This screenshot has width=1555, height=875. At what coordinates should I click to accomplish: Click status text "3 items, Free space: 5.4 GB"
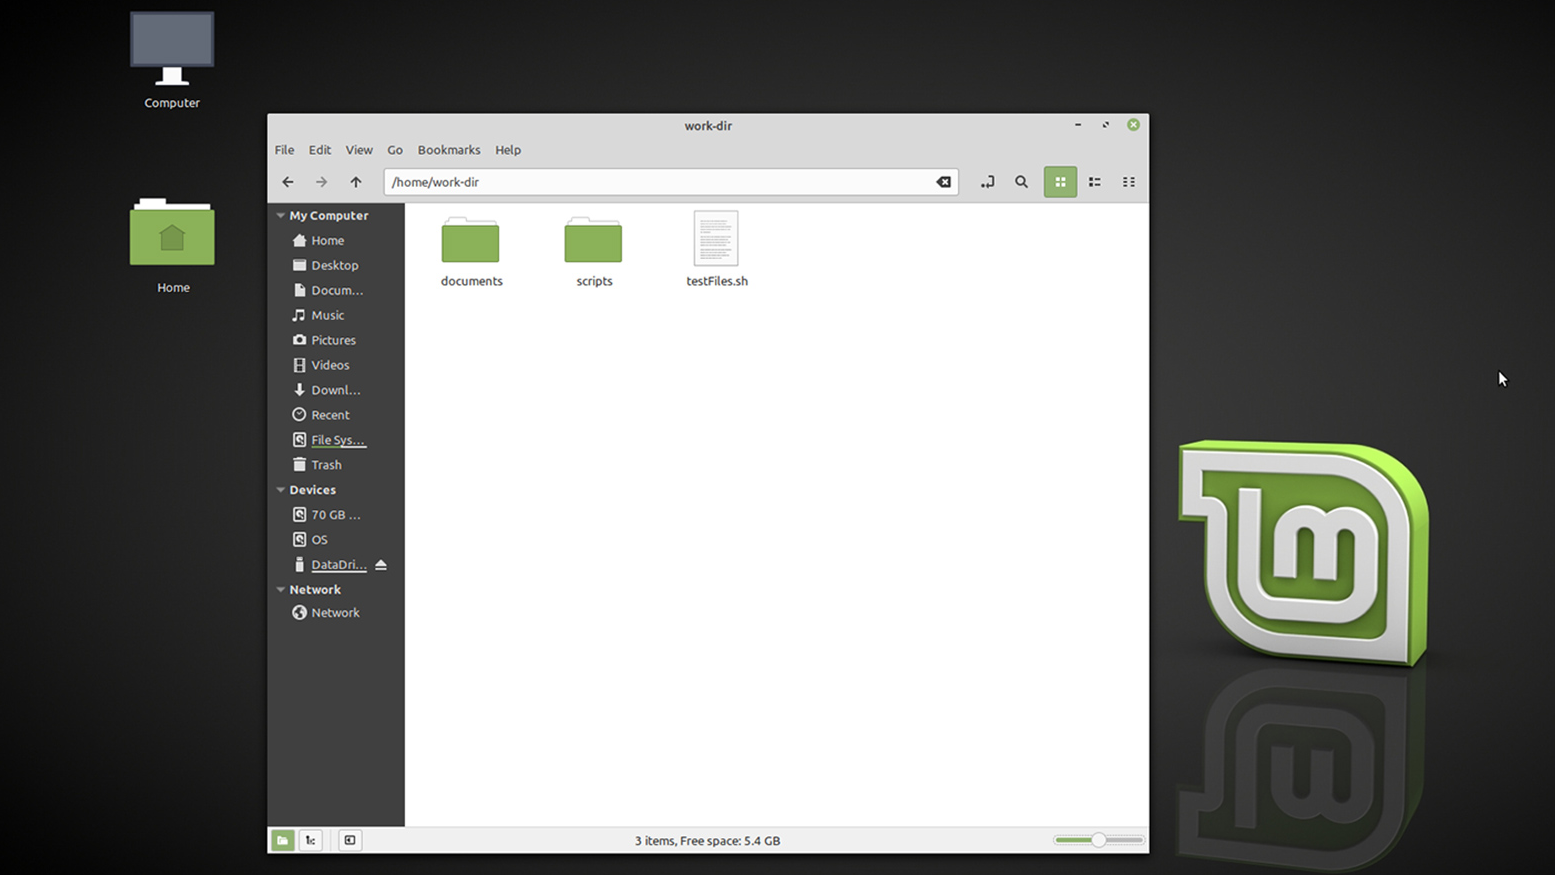coord(707,841)
